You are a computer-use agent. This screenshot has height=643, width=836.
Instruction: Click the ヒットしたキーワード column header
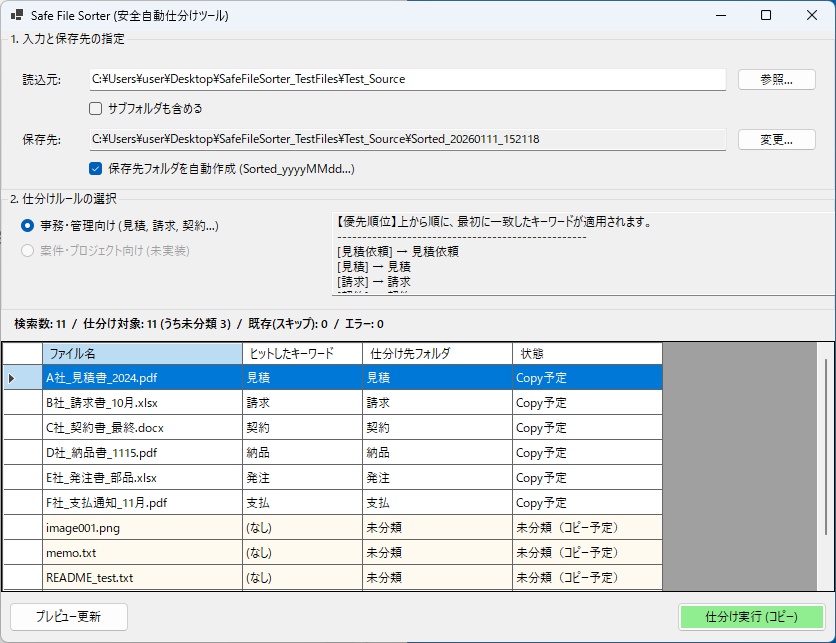[295, 353]
